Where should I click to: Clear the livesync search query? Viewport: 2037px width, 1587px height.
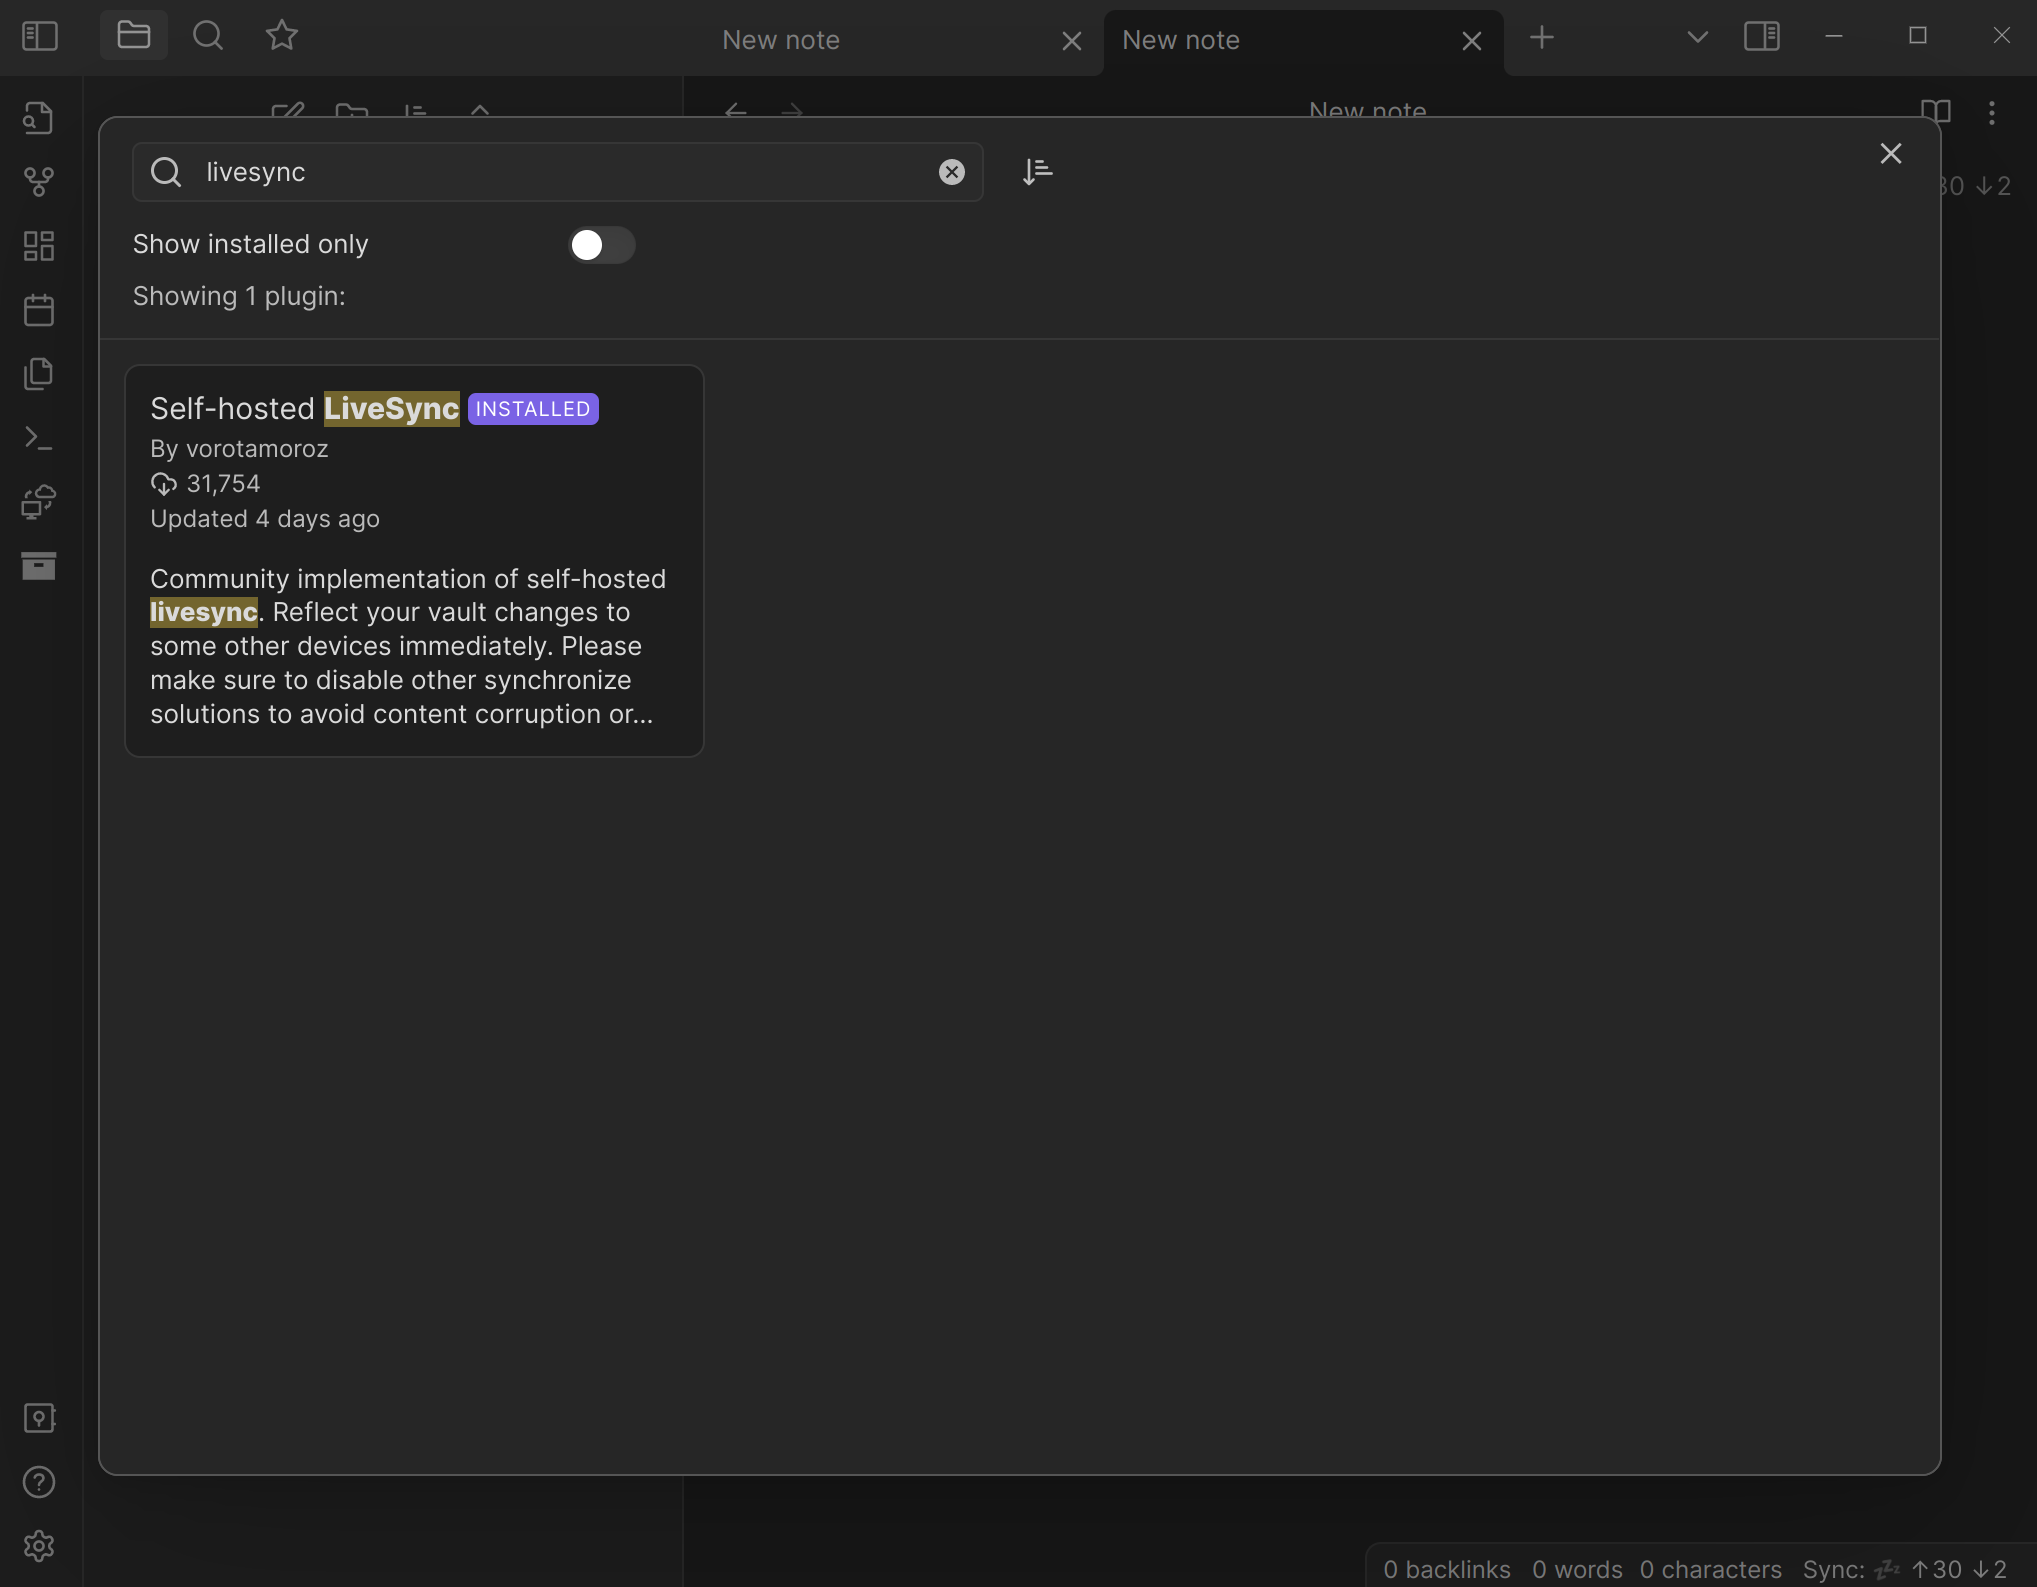(952, 172)
